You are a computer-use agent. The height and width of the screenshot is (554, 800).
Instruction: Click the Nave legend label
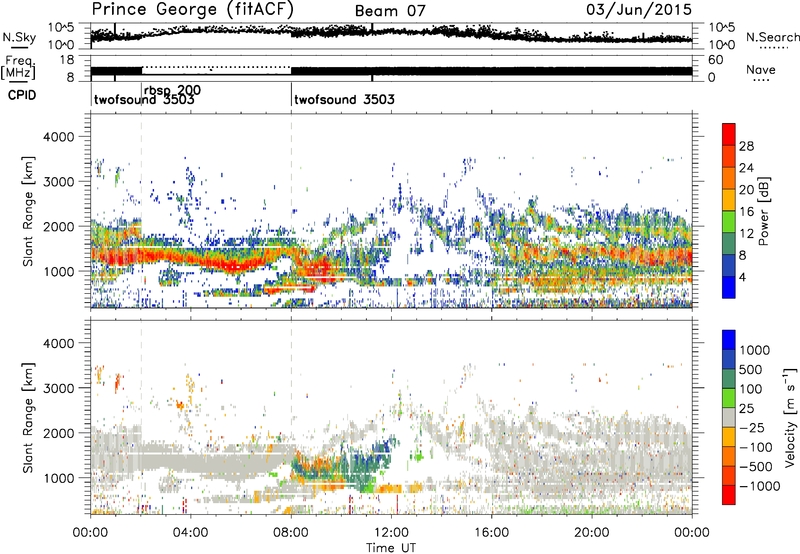click(761, 70)
